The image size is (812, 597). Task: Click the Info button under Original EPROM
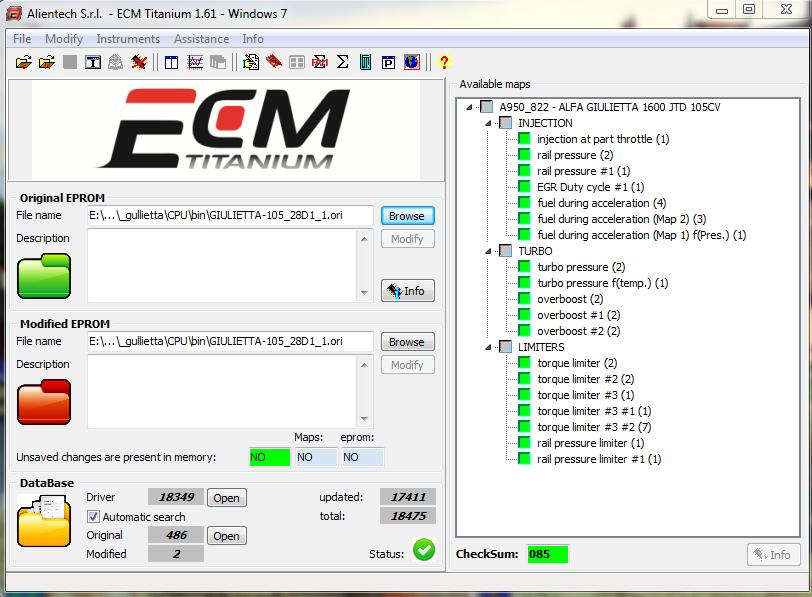tap(408, 290)
